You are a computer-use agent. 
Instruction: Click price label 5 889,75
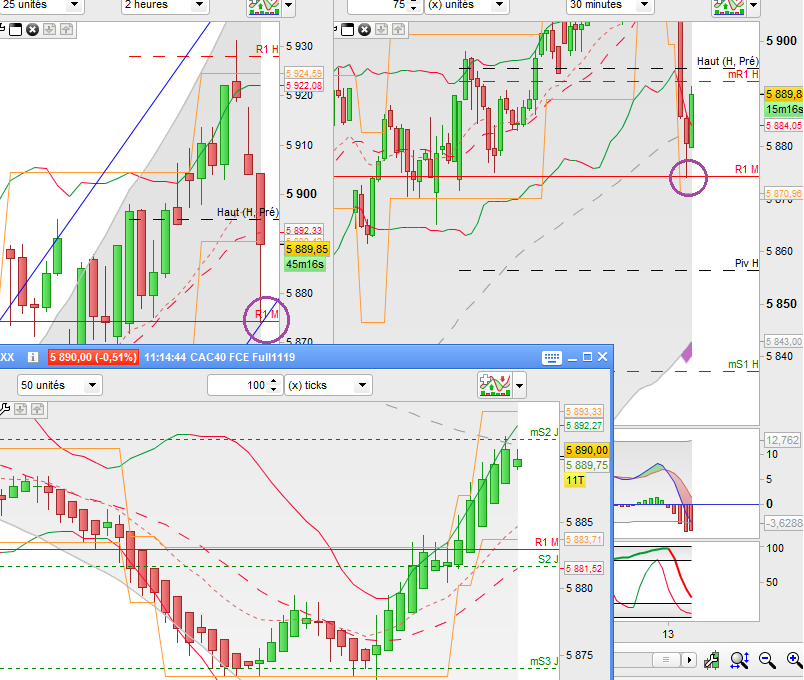(x=587, y=465)
